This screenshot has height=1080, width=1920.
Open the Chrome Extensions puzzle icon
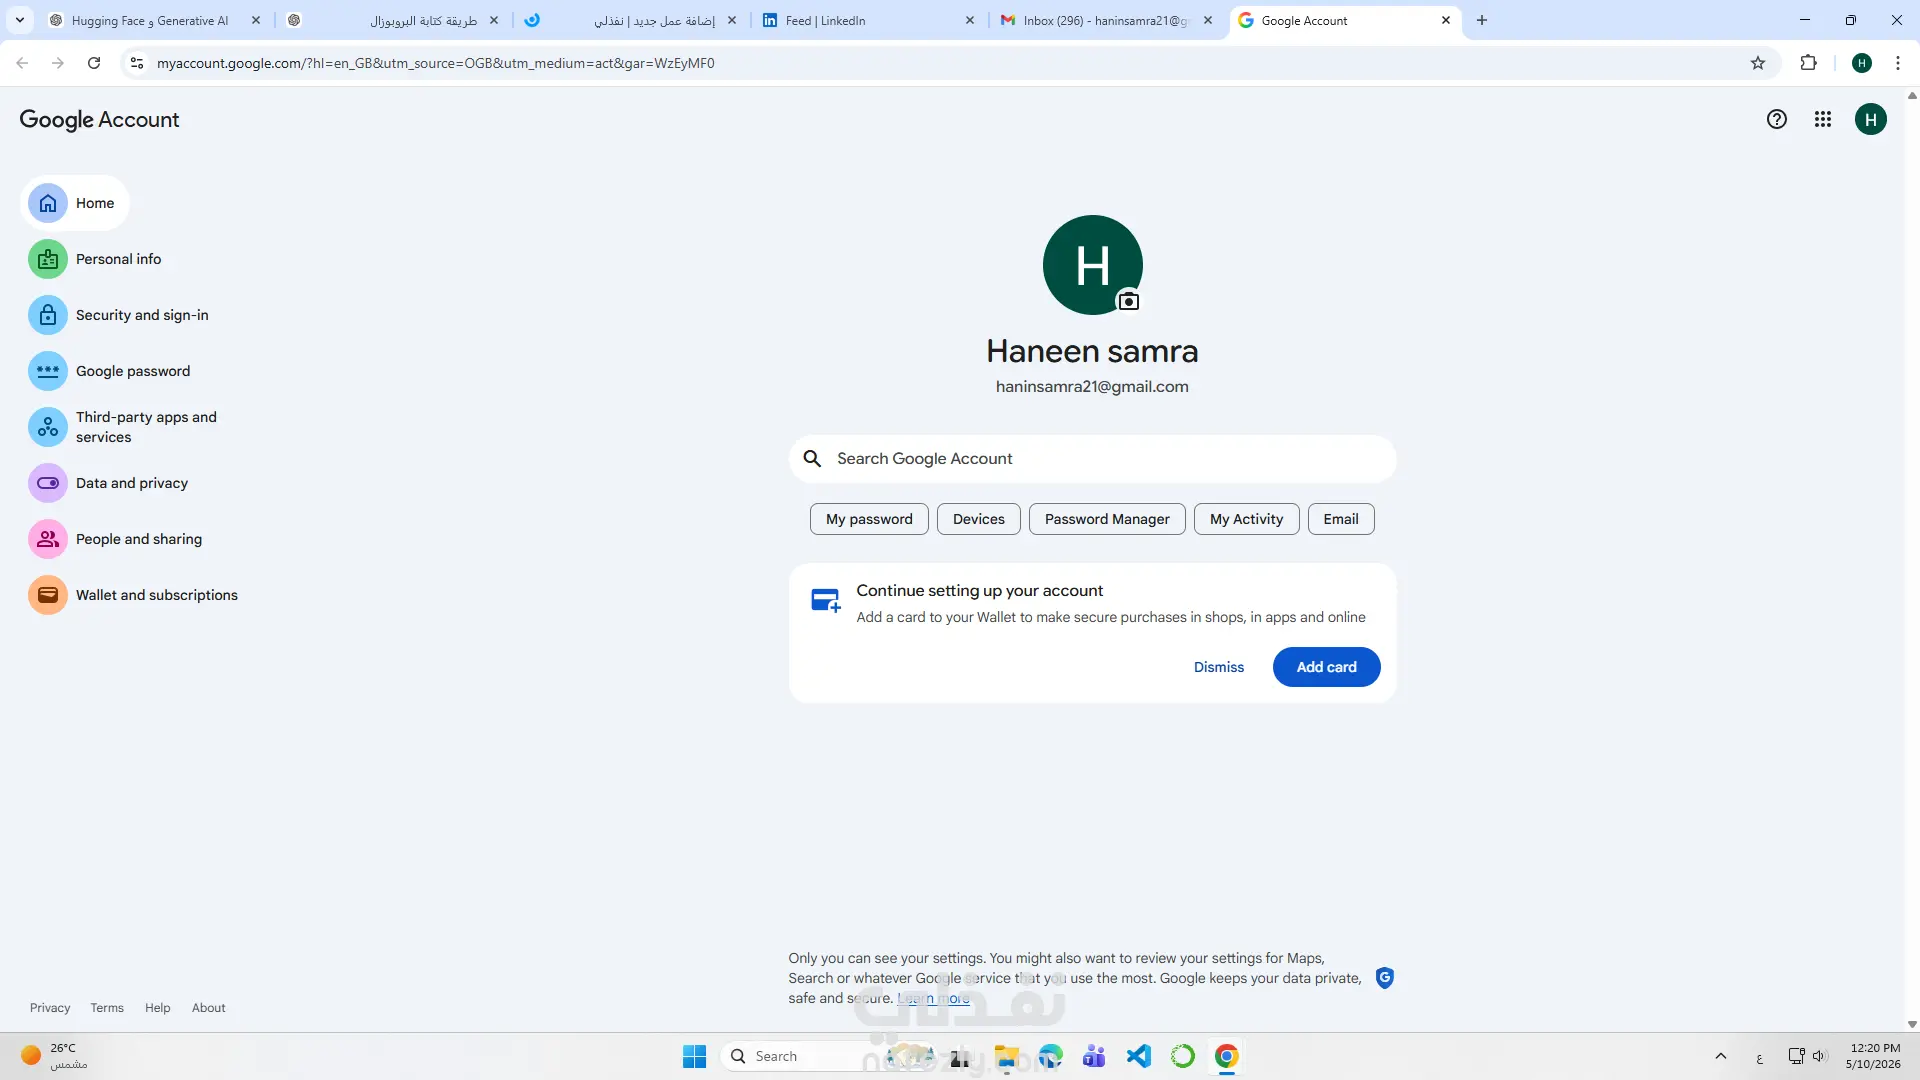[x=1808, y=63]
